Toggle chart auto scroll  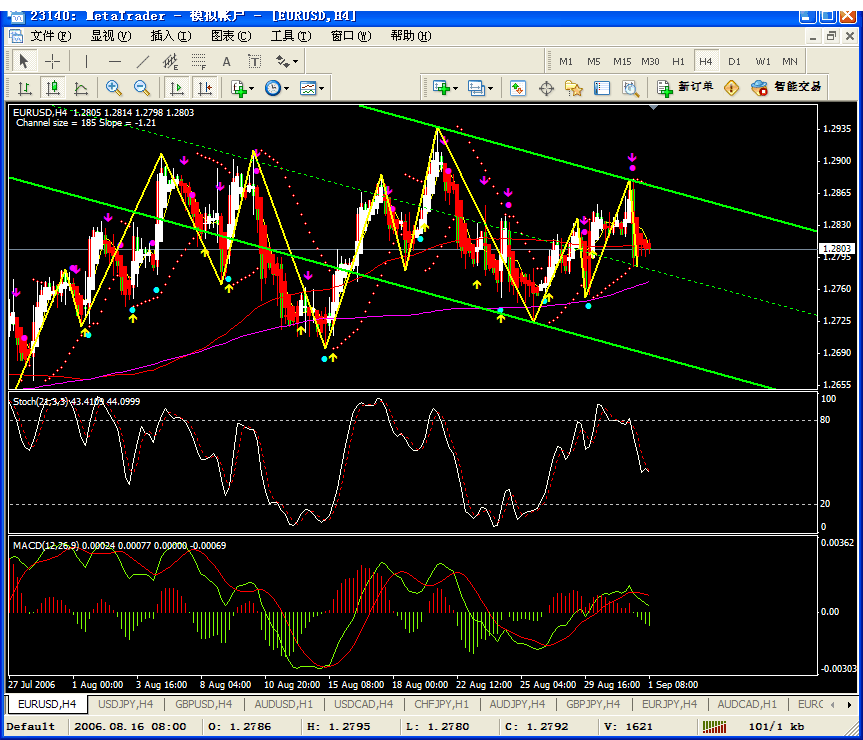point(177,88)
